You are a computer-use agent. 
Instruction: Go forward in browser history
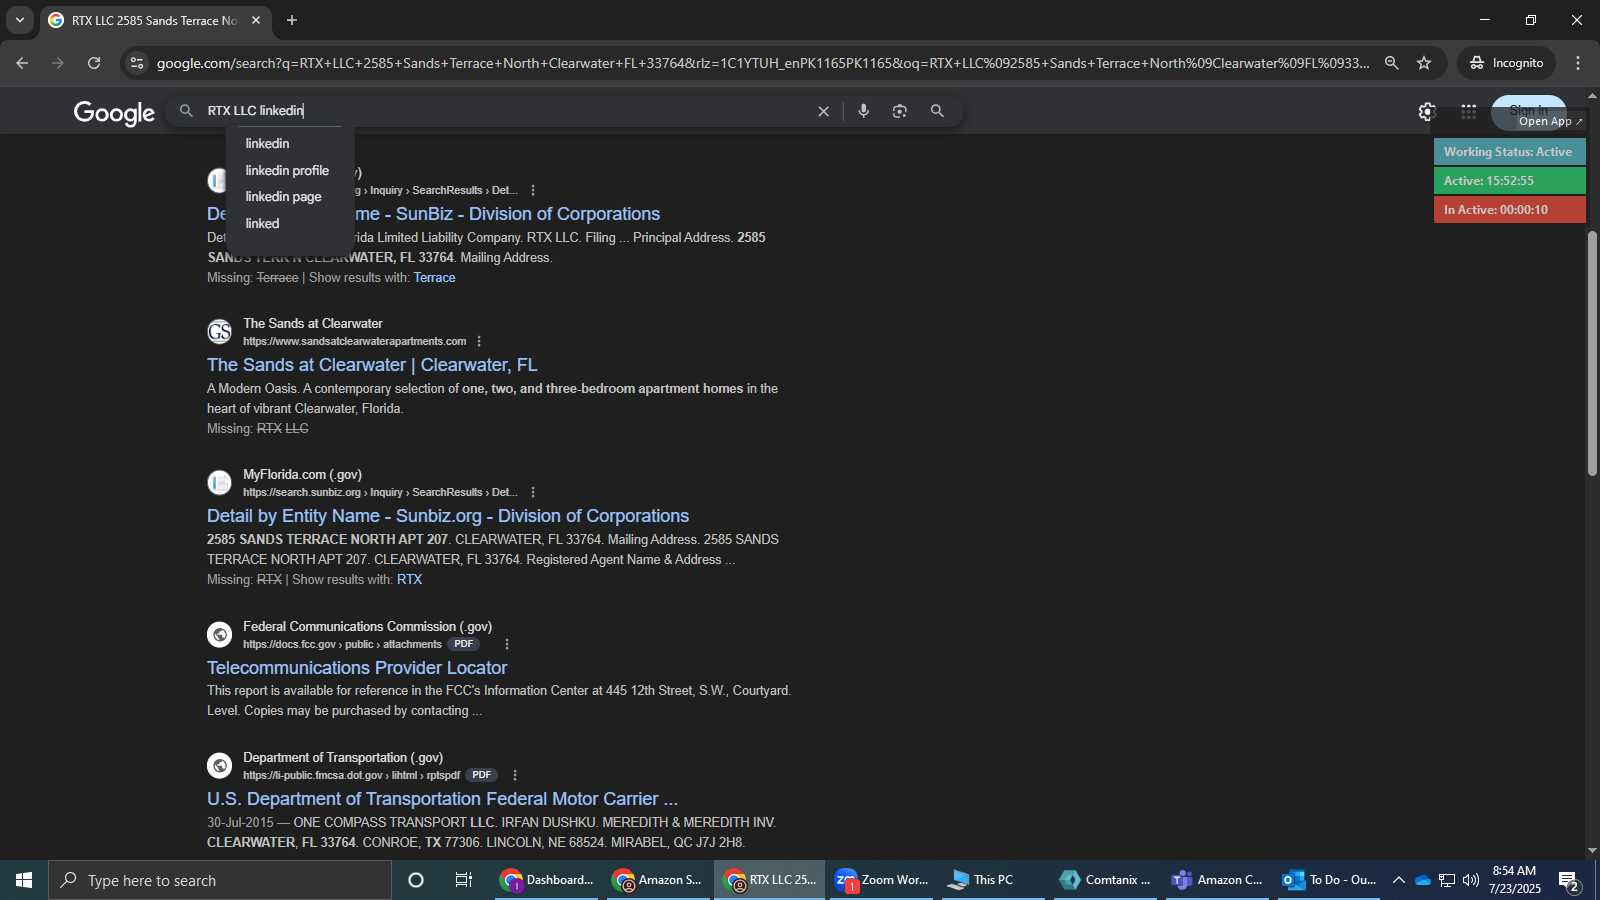click(58, 63)
